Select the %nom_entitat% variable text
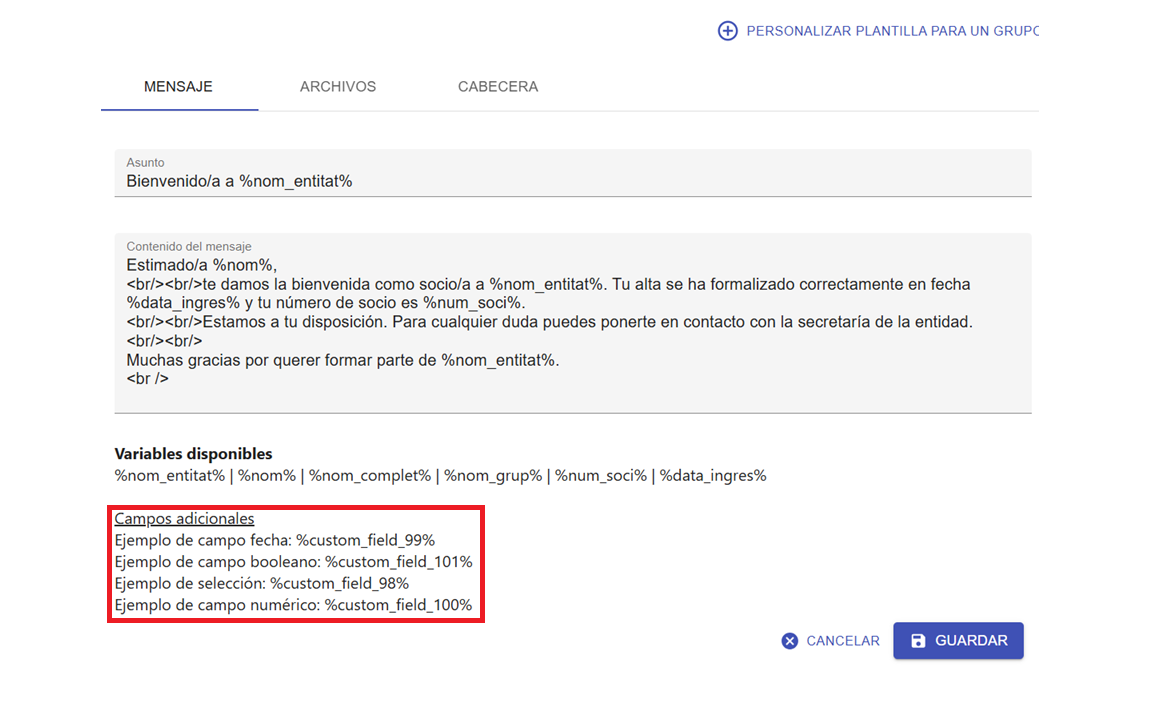The image size is (1152, 720). [x=170, y=476]
